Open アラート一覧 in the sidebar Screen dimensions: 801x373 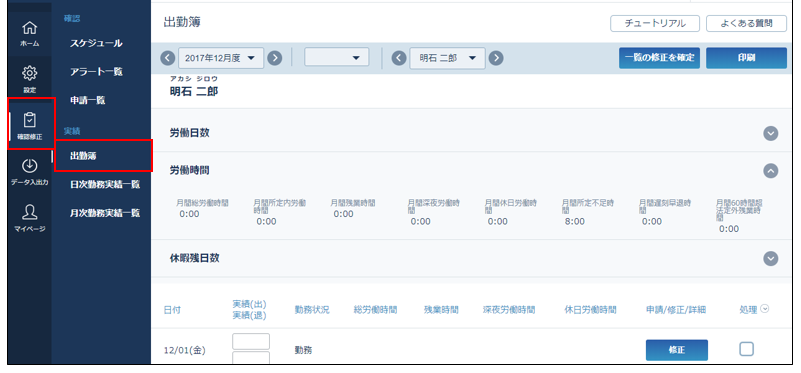[96, 72]
